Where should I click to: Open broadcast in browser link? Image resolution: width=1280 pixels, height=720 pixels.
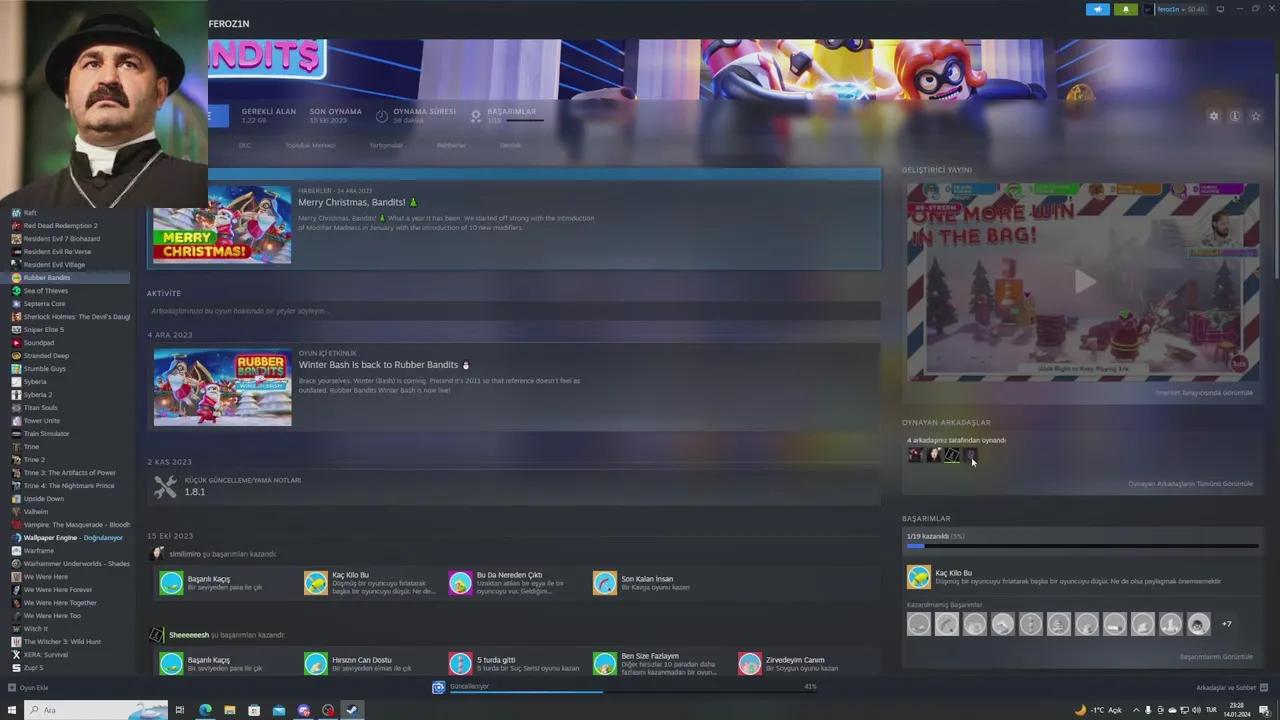pyautogui.click(x=1204, y=393)
